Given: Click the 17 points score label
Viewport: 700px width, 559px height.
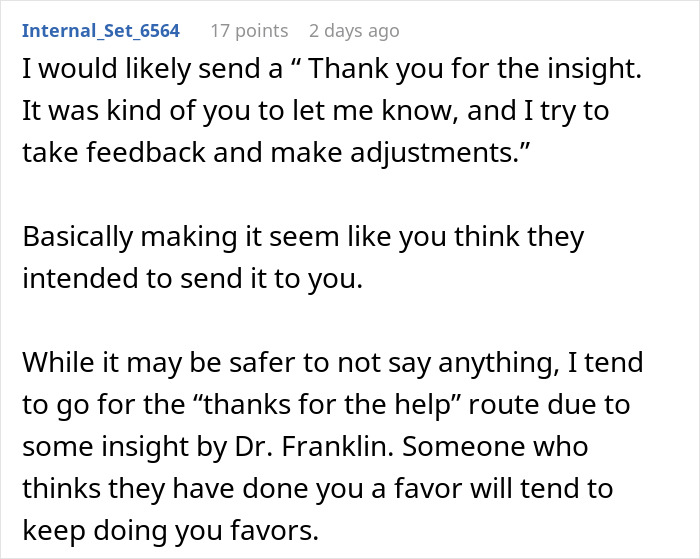Looking at the screenshot, I should [249, 30].
